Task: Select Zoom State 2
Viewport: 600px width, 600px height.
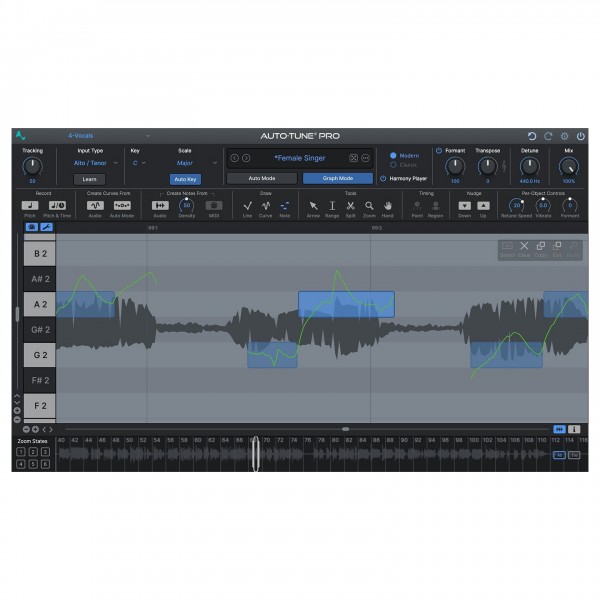Action: 33,452
